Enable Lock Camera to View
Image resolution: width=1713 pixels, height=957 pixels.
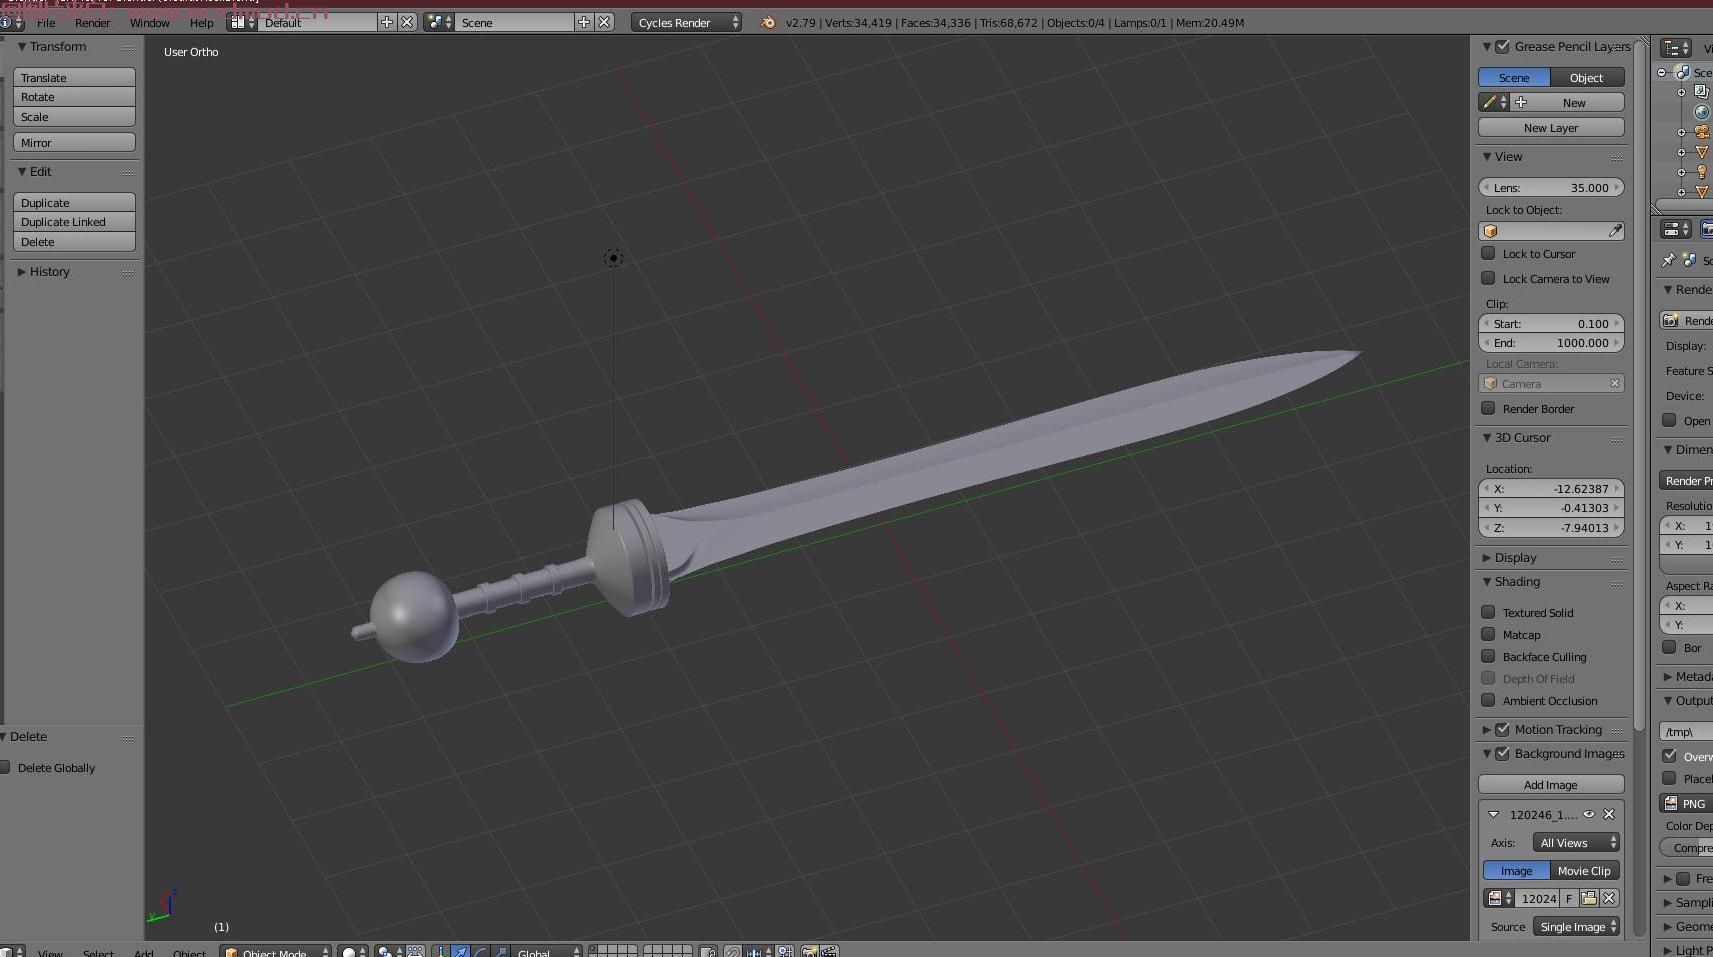coord(1488,279)
